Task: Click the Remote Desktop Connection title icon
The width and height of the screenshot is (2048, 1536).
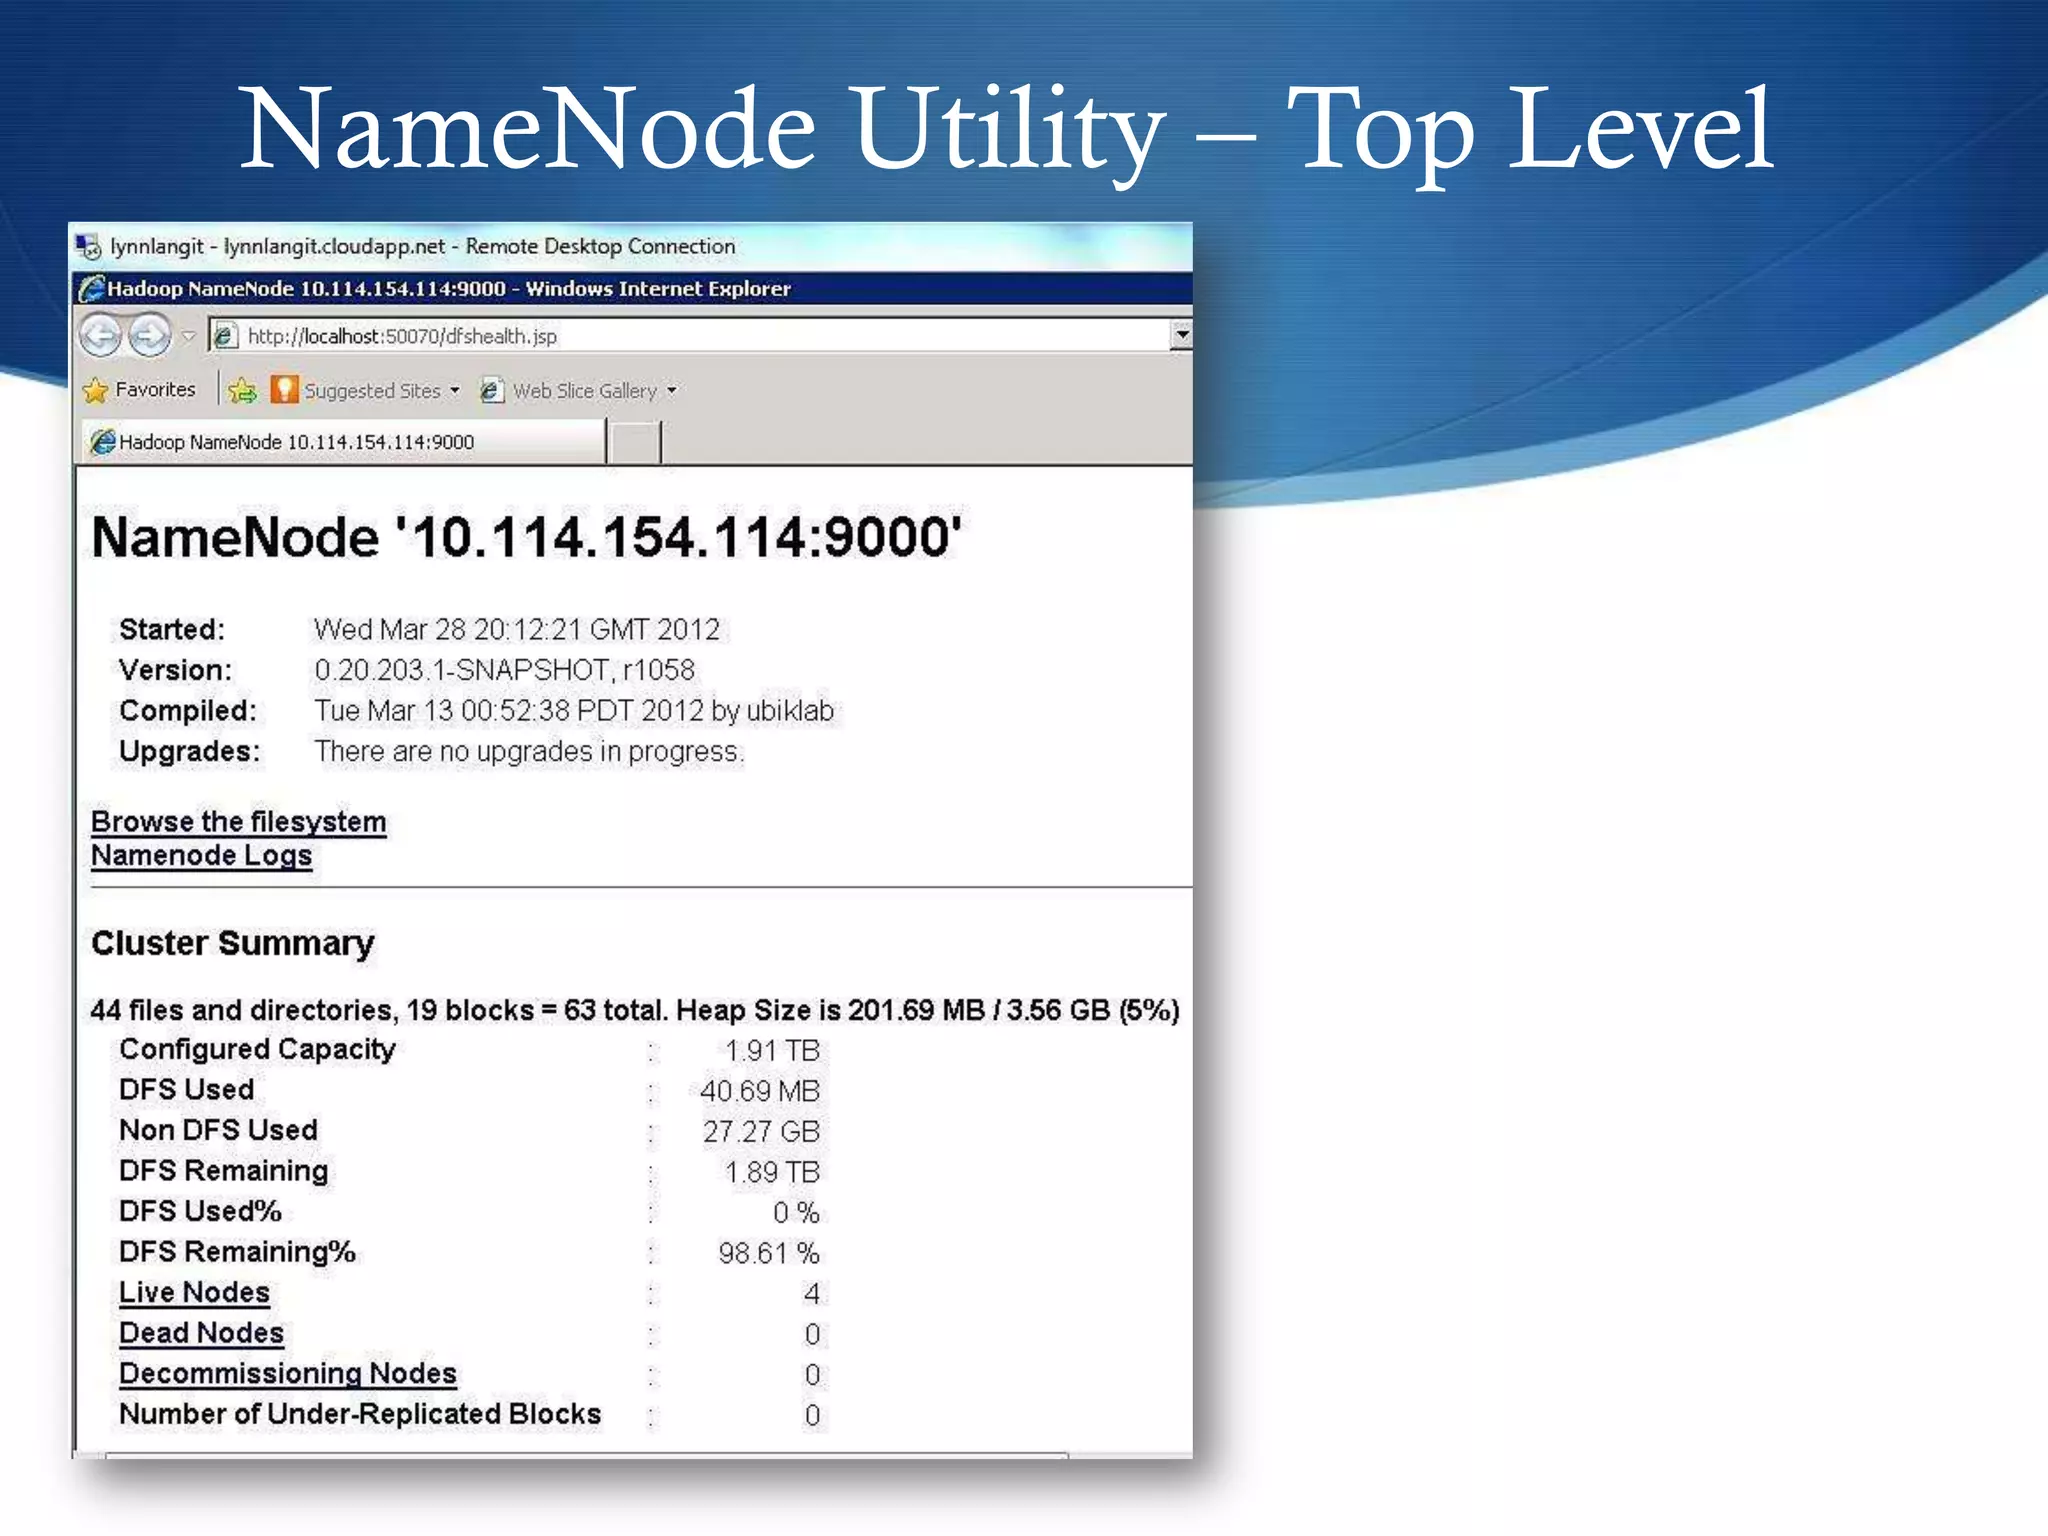Action: tap(89, 246)
